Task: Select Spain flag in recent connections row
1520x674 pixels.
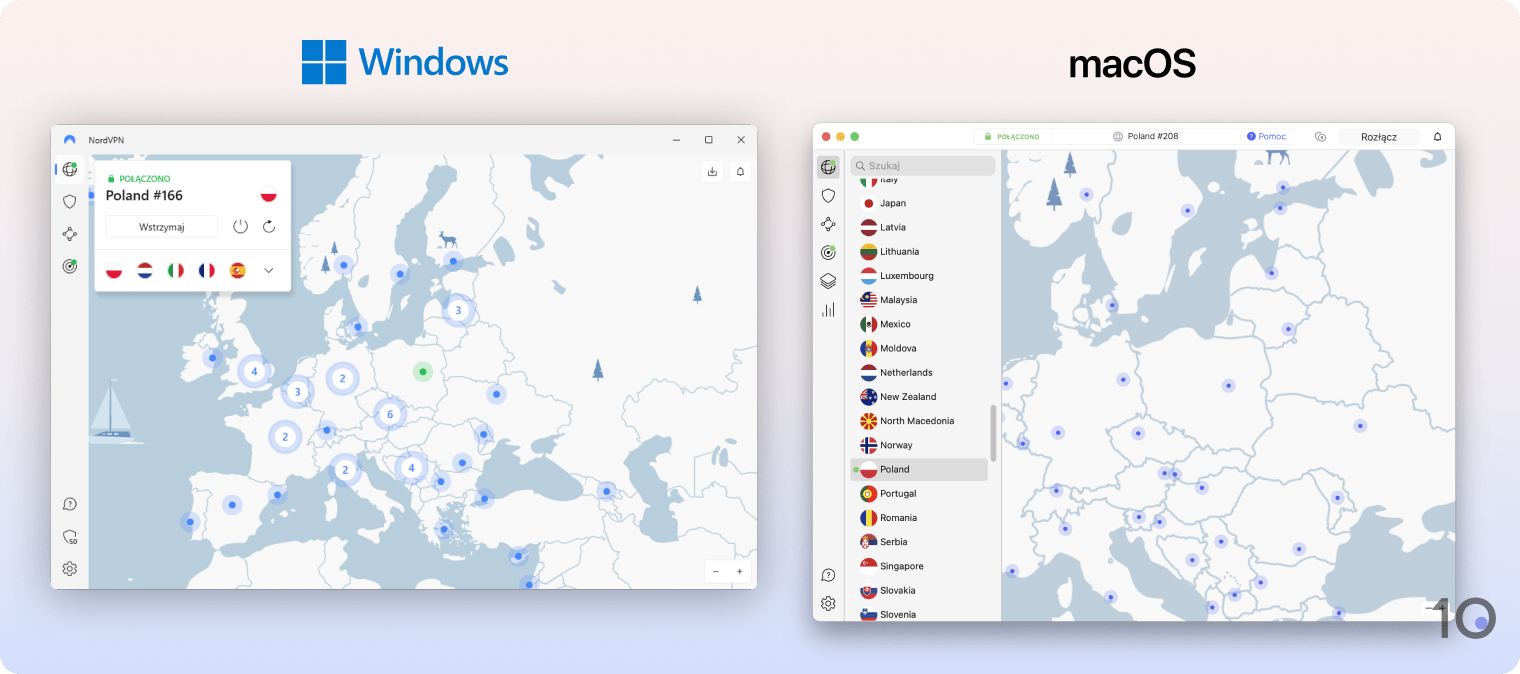Action: 238,270
